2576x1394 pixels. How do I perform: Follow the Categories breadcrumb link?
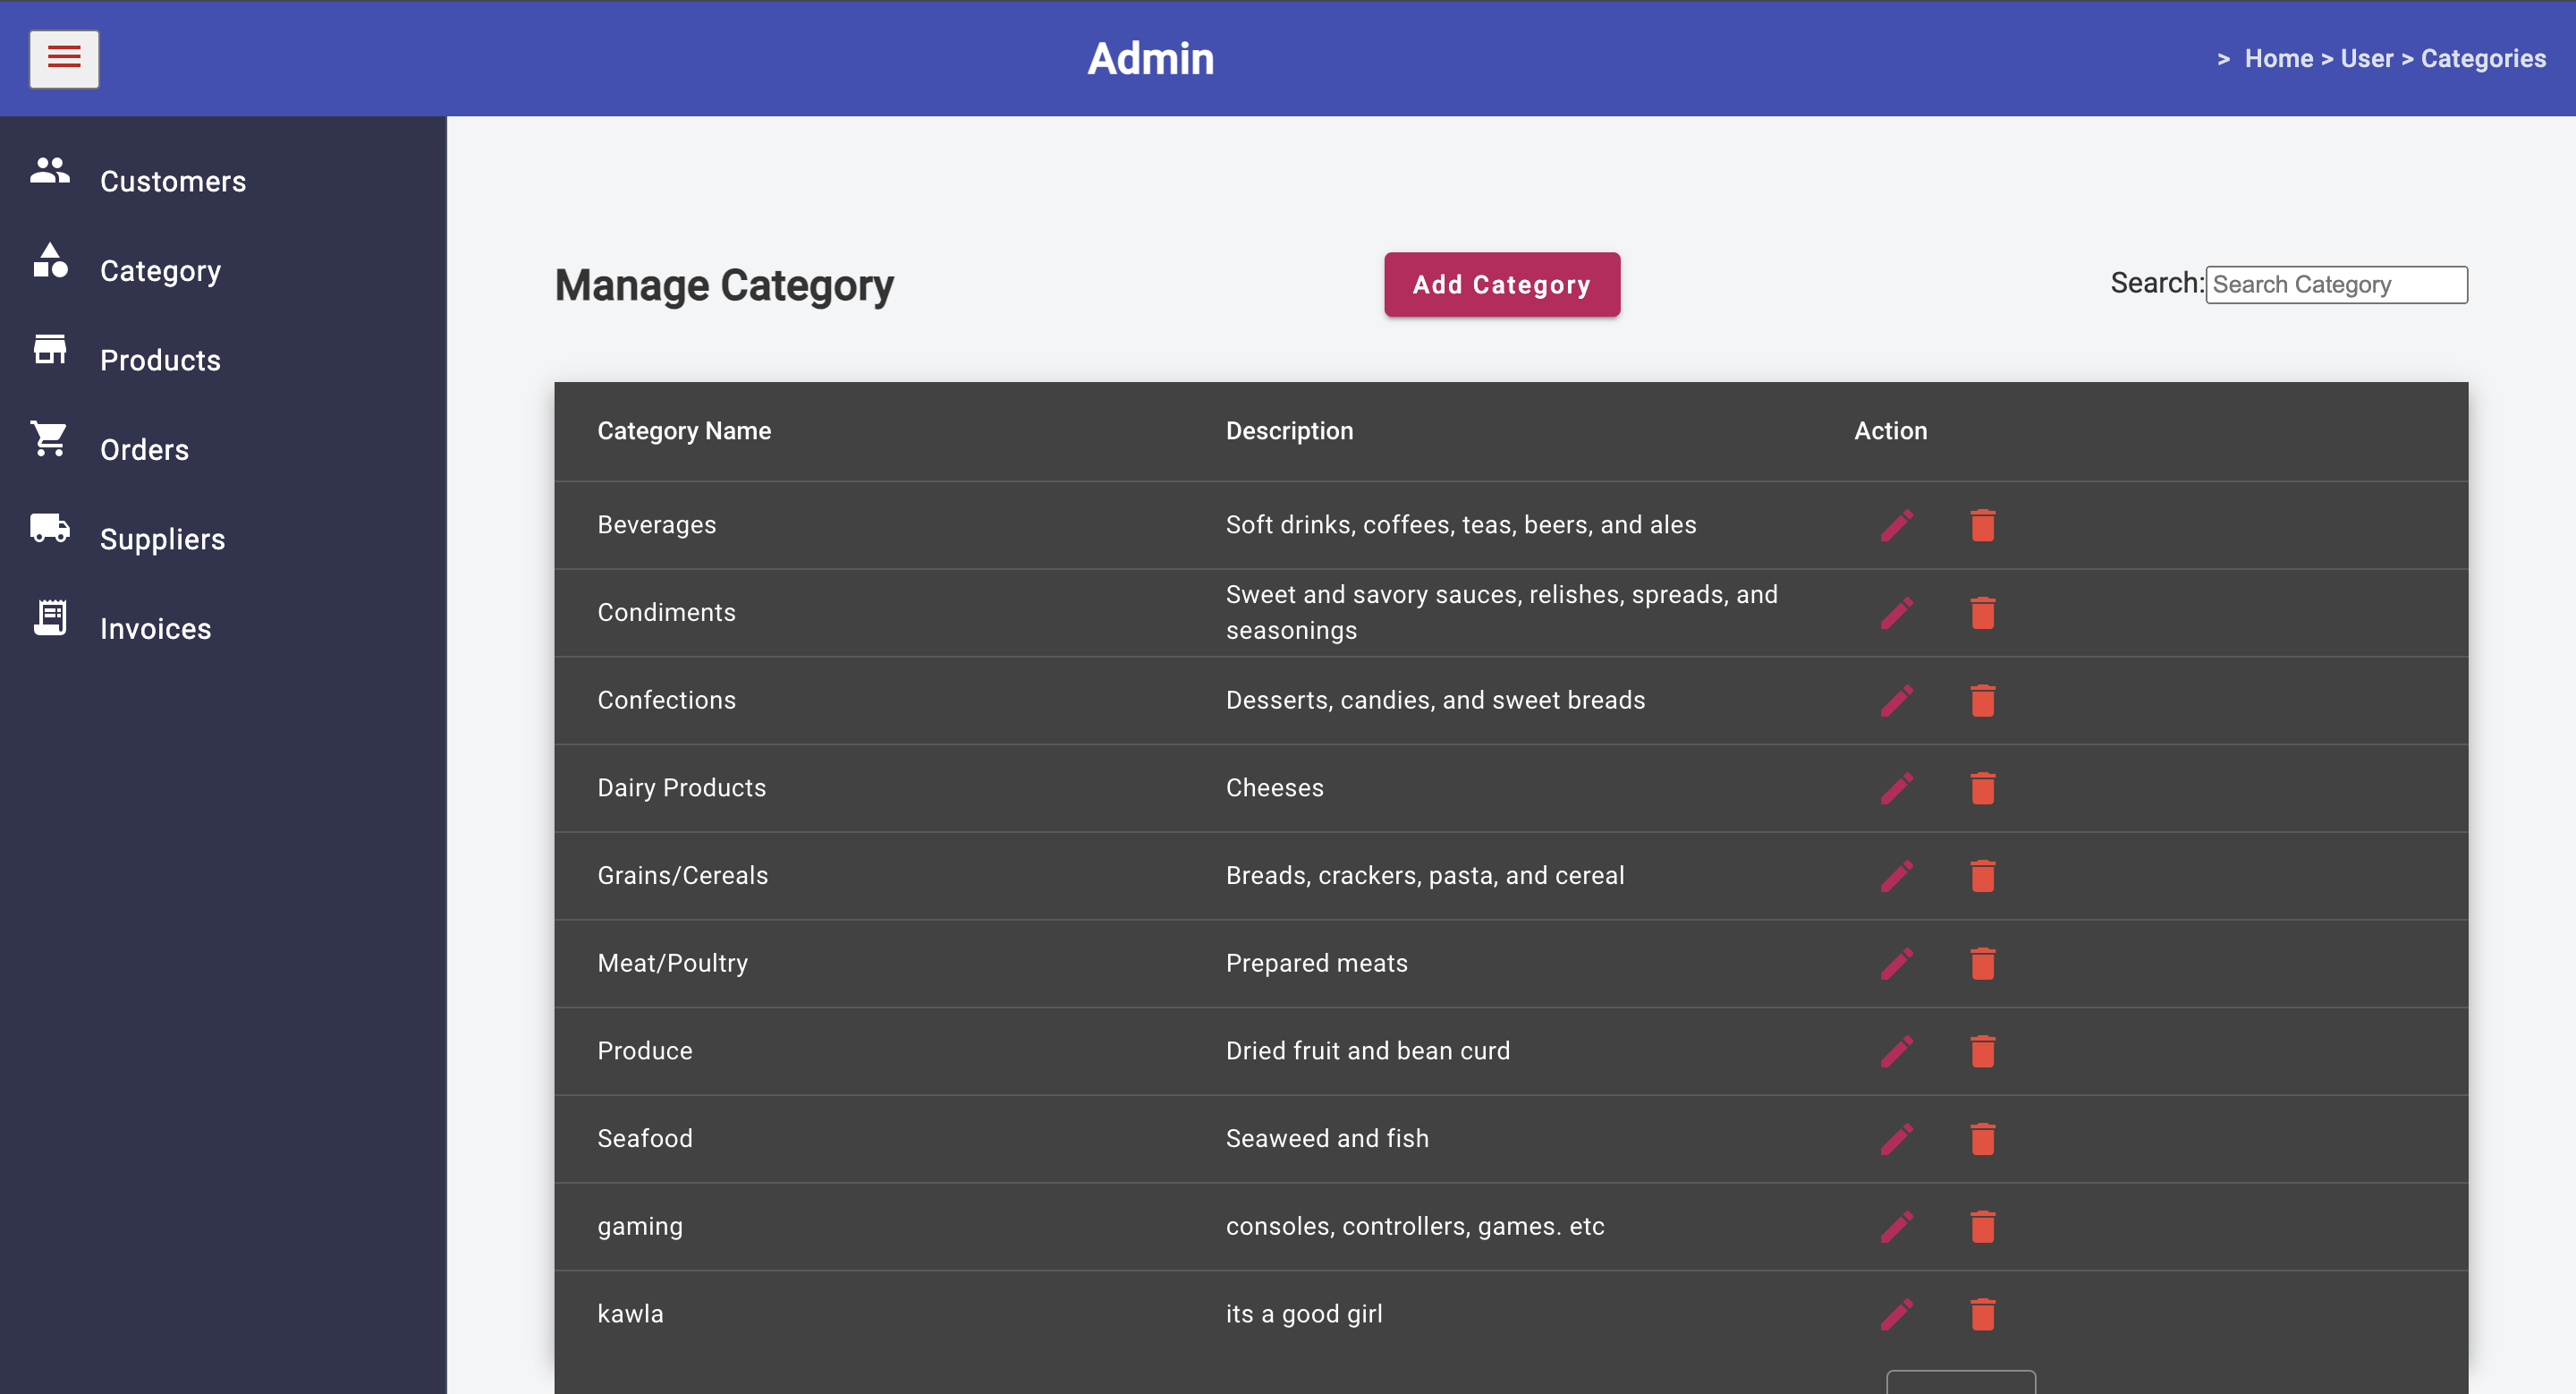2482,59
